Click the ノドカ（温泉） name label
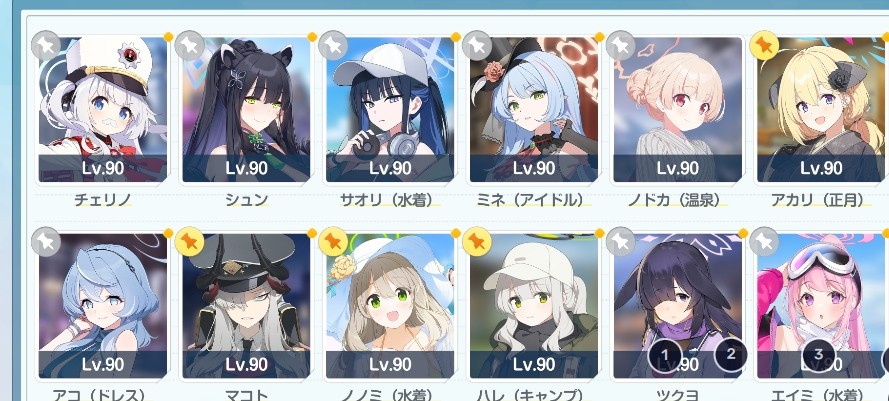The width and height of the screenshot is (889, 401). 674,200
